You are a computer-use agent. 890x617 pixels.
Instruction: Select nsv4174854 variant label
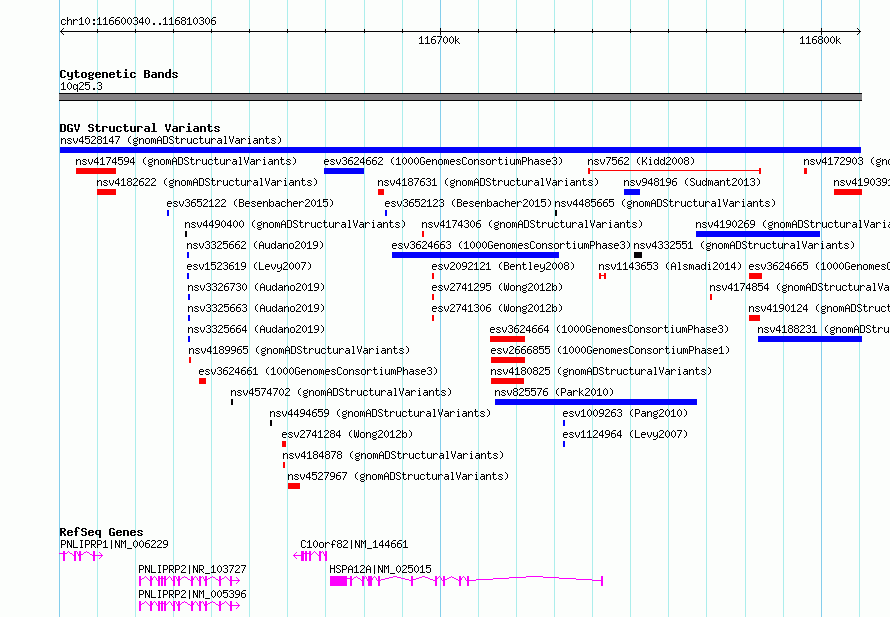coord(799,287)
